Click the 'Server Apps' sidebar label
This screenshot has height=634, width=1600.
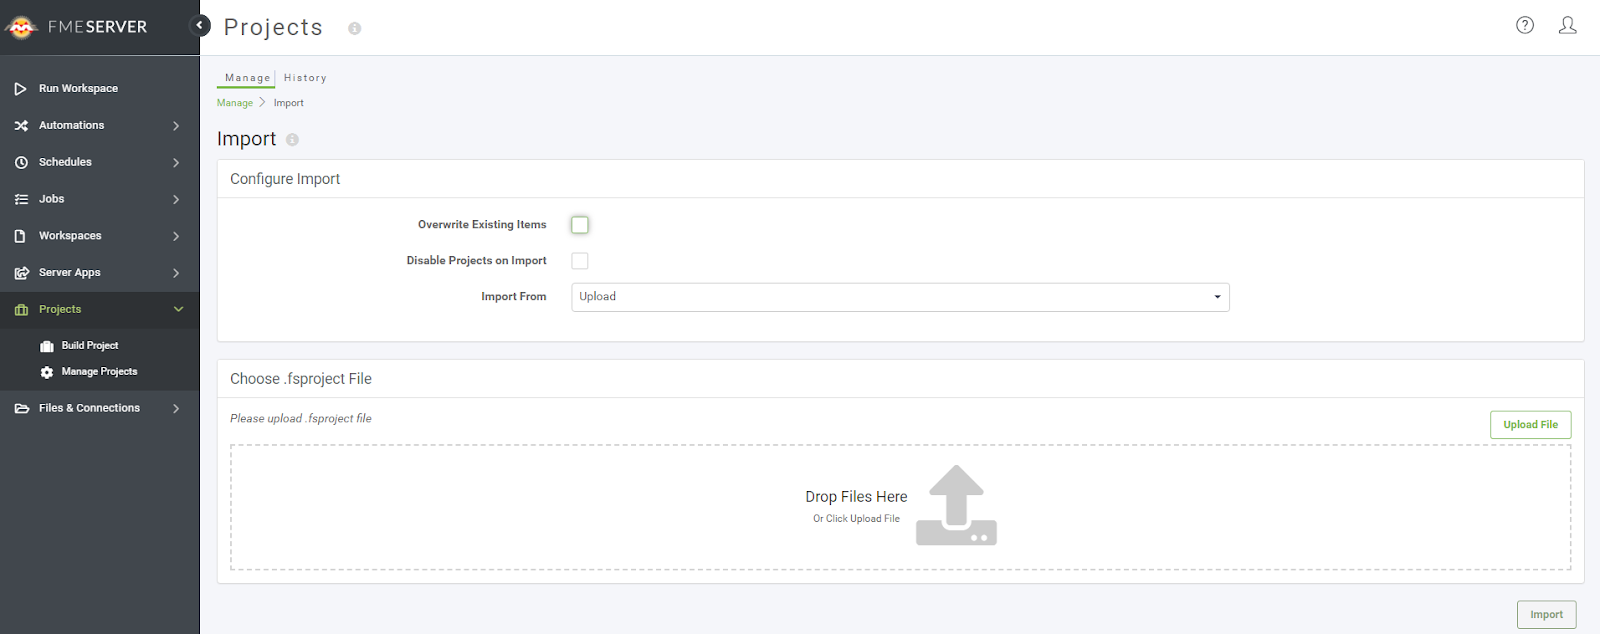pyautogui.click(x=70, y=273)
